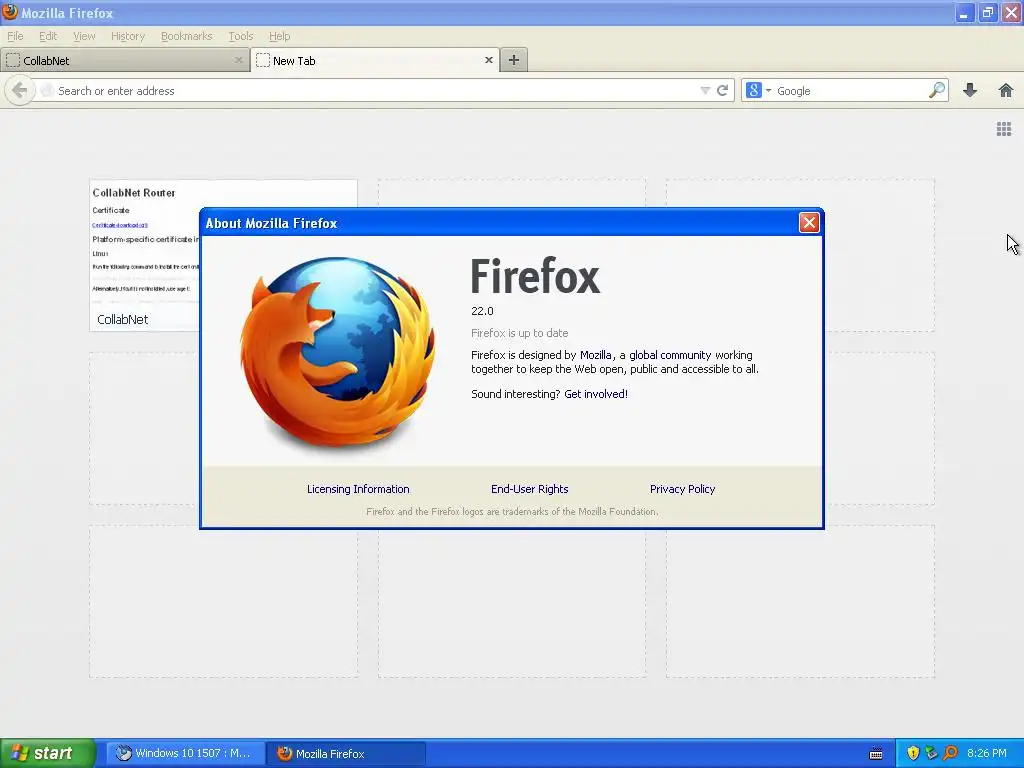Click the Firefox logo in About dialog
This screenshot has height=768, width=1024.
[338, 353]
